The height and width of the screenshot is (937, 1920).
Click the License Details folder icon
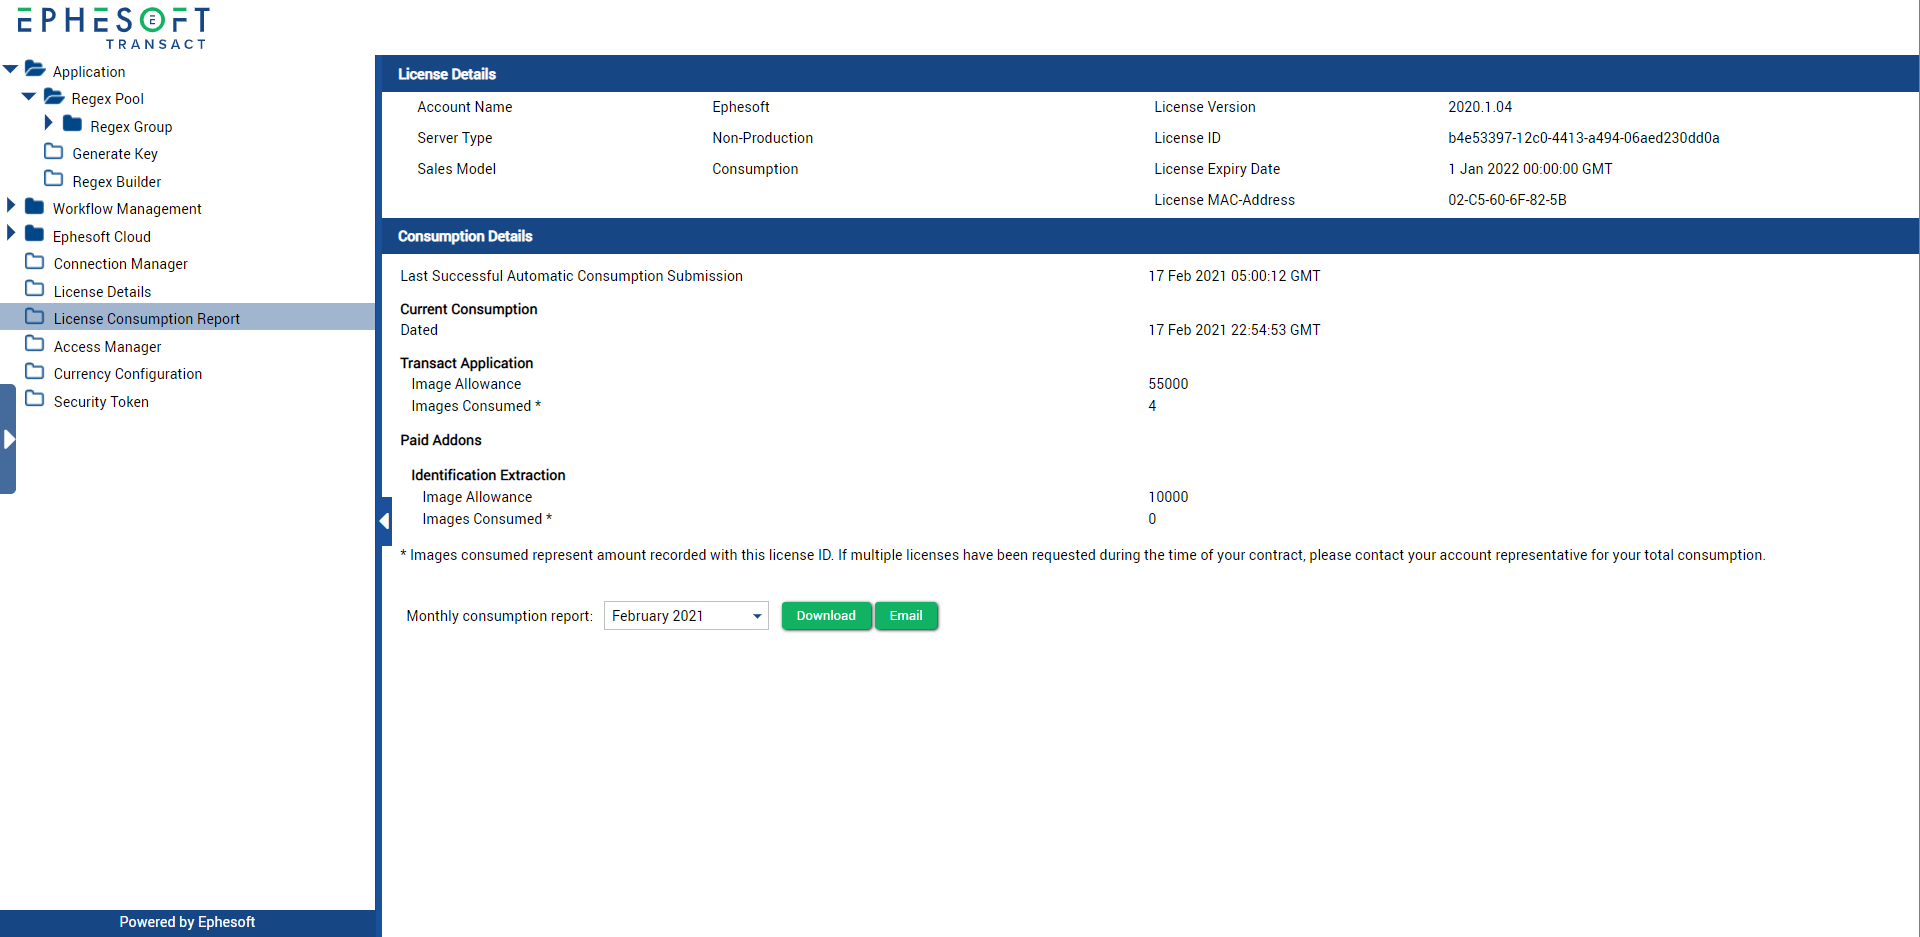coord(35,289)
